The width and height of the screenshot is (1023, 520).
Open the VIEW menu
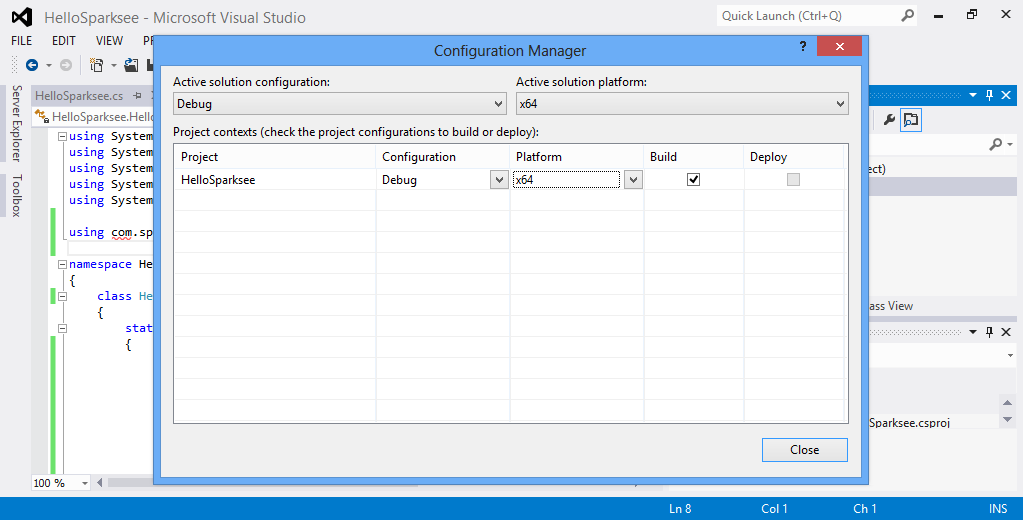[x=110, y=40]
